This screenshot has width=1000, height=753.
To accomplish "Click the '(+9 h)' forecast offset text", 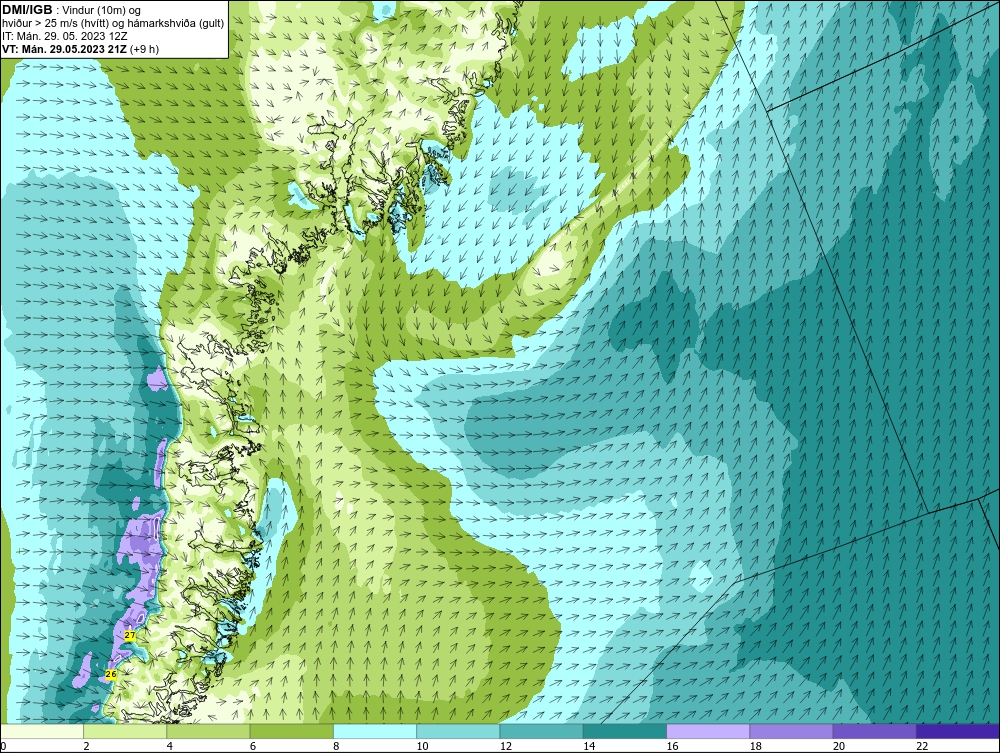I will [x=144, y=49].
